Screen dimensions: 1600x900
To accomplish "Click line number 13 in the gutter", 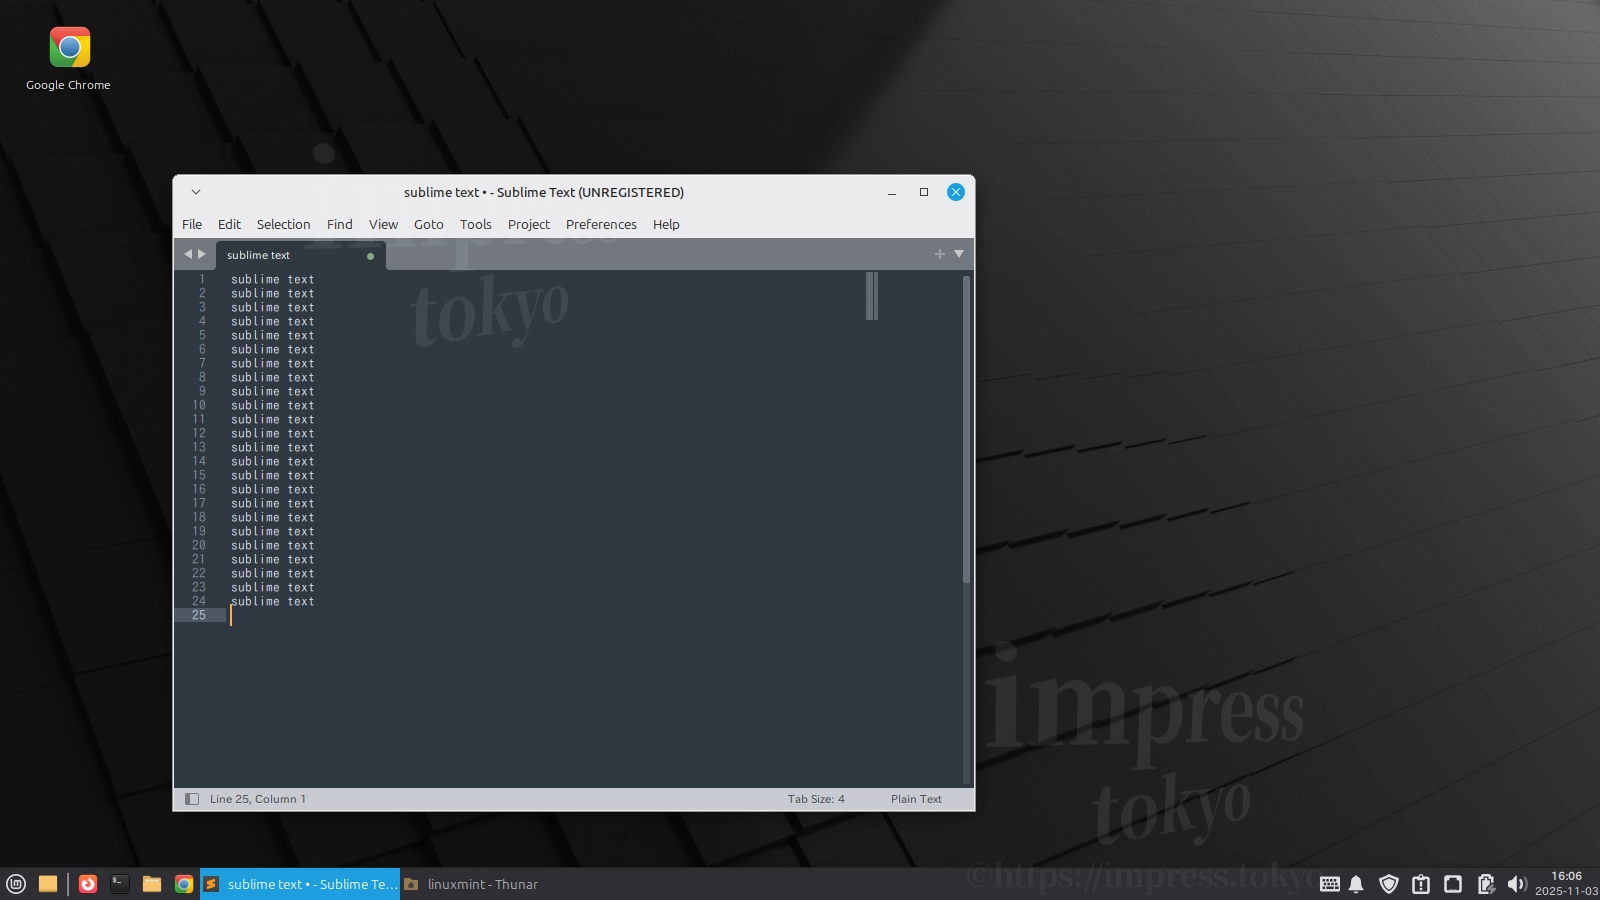I will click(199, 448).
